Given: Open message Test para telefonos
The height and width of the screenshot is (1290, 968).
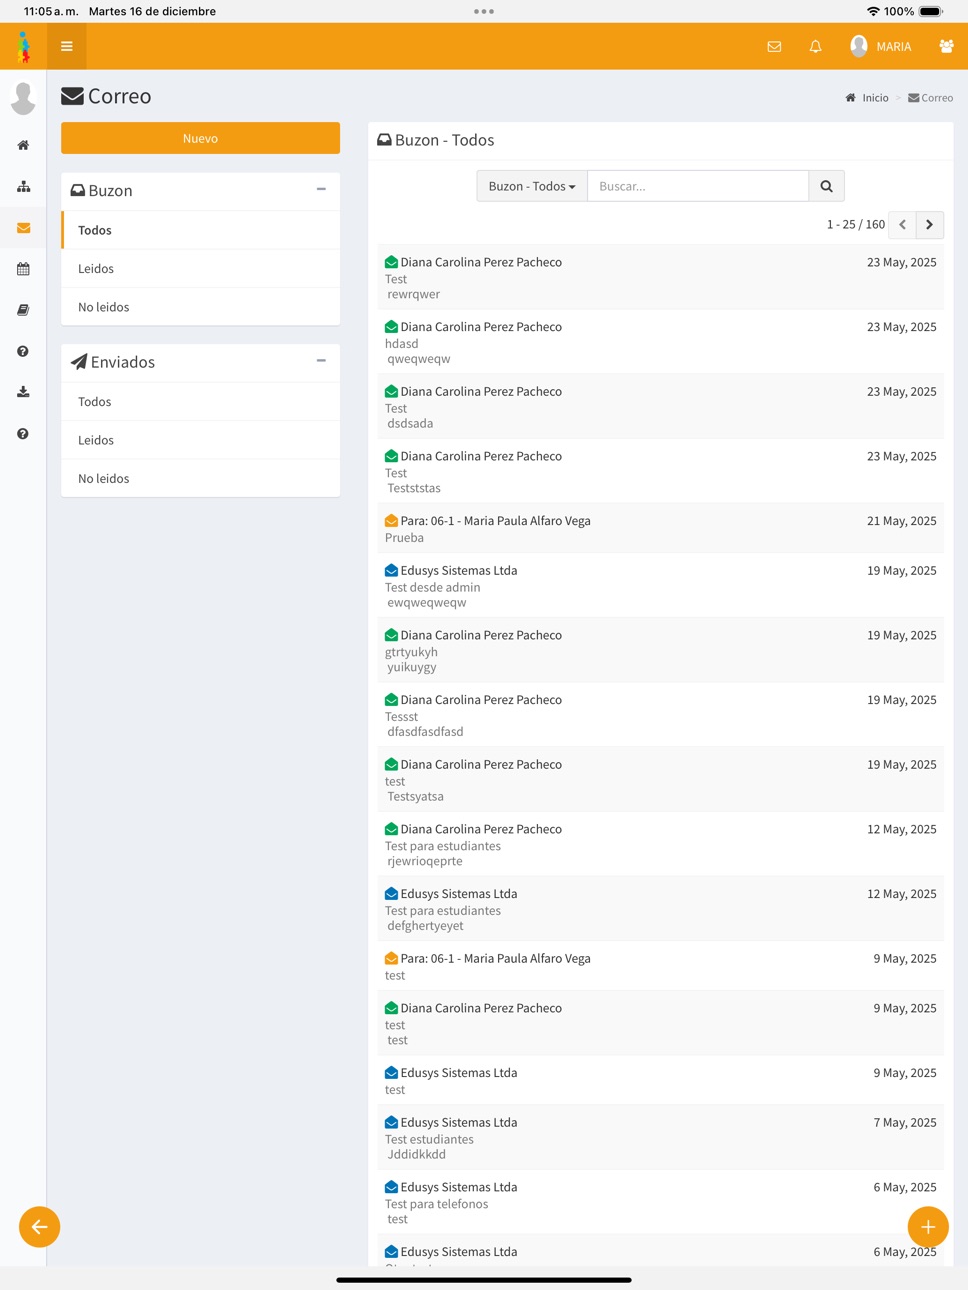Looking at the screenshot, I should (x=660, y=1202).
